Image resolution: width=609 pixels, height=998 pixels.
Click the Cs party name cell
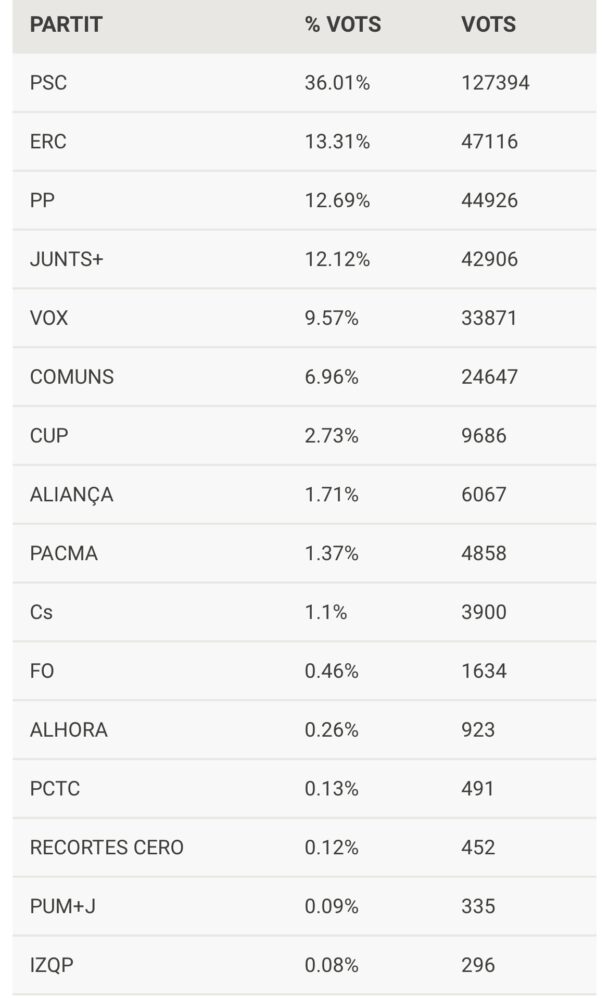[x=42, y=612]
